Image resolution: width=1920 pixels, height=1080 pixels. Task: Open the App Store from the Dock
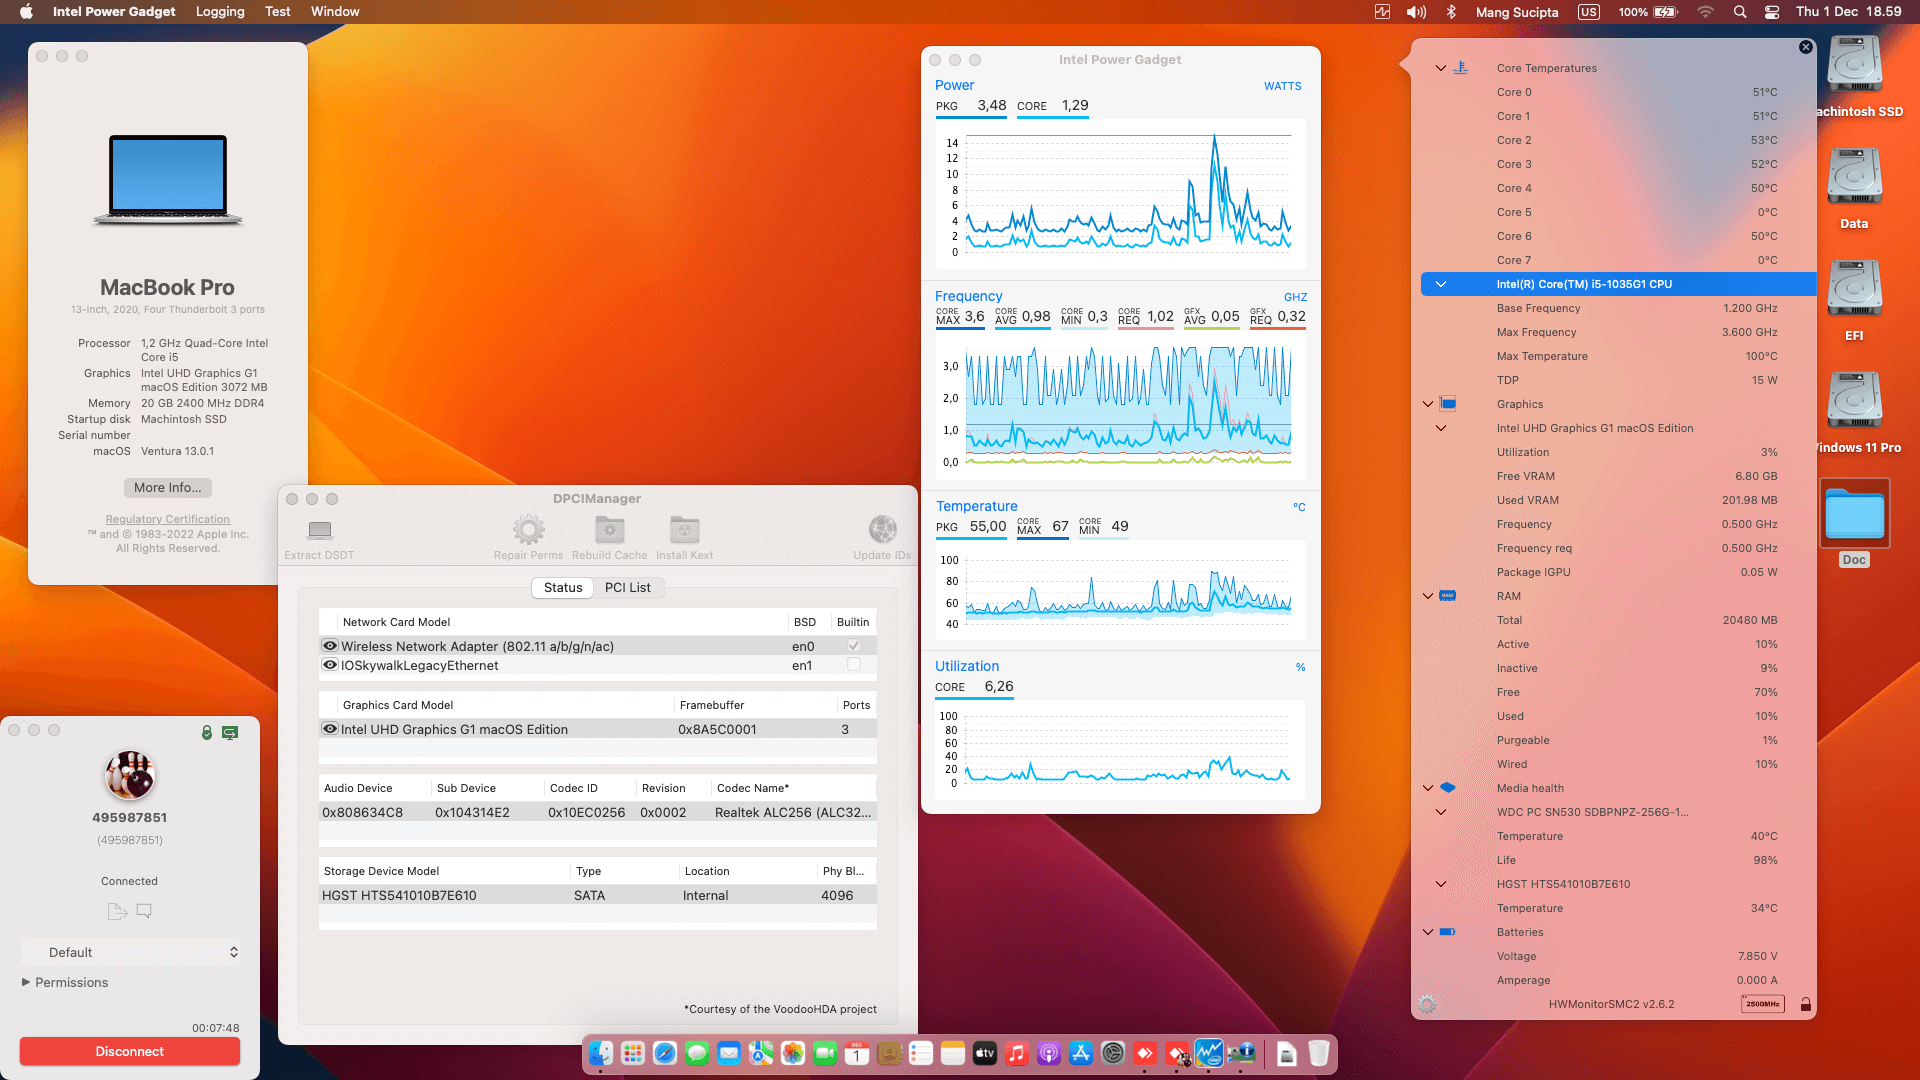[1081, 1053]
